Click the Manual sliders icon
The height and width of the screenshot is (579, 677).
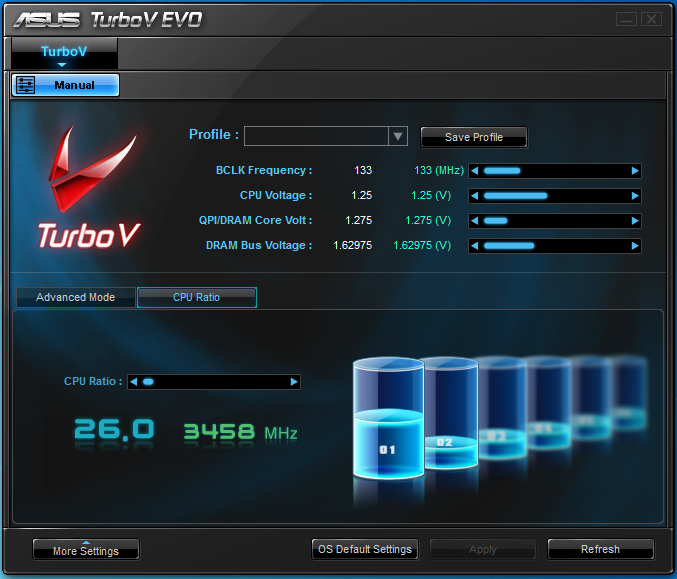pos(25,85)
